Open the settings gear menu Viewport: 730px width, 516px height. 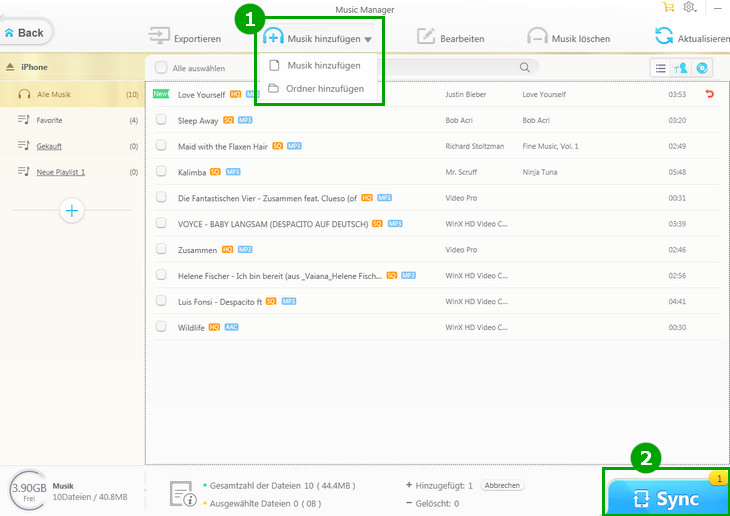(689, 7)
